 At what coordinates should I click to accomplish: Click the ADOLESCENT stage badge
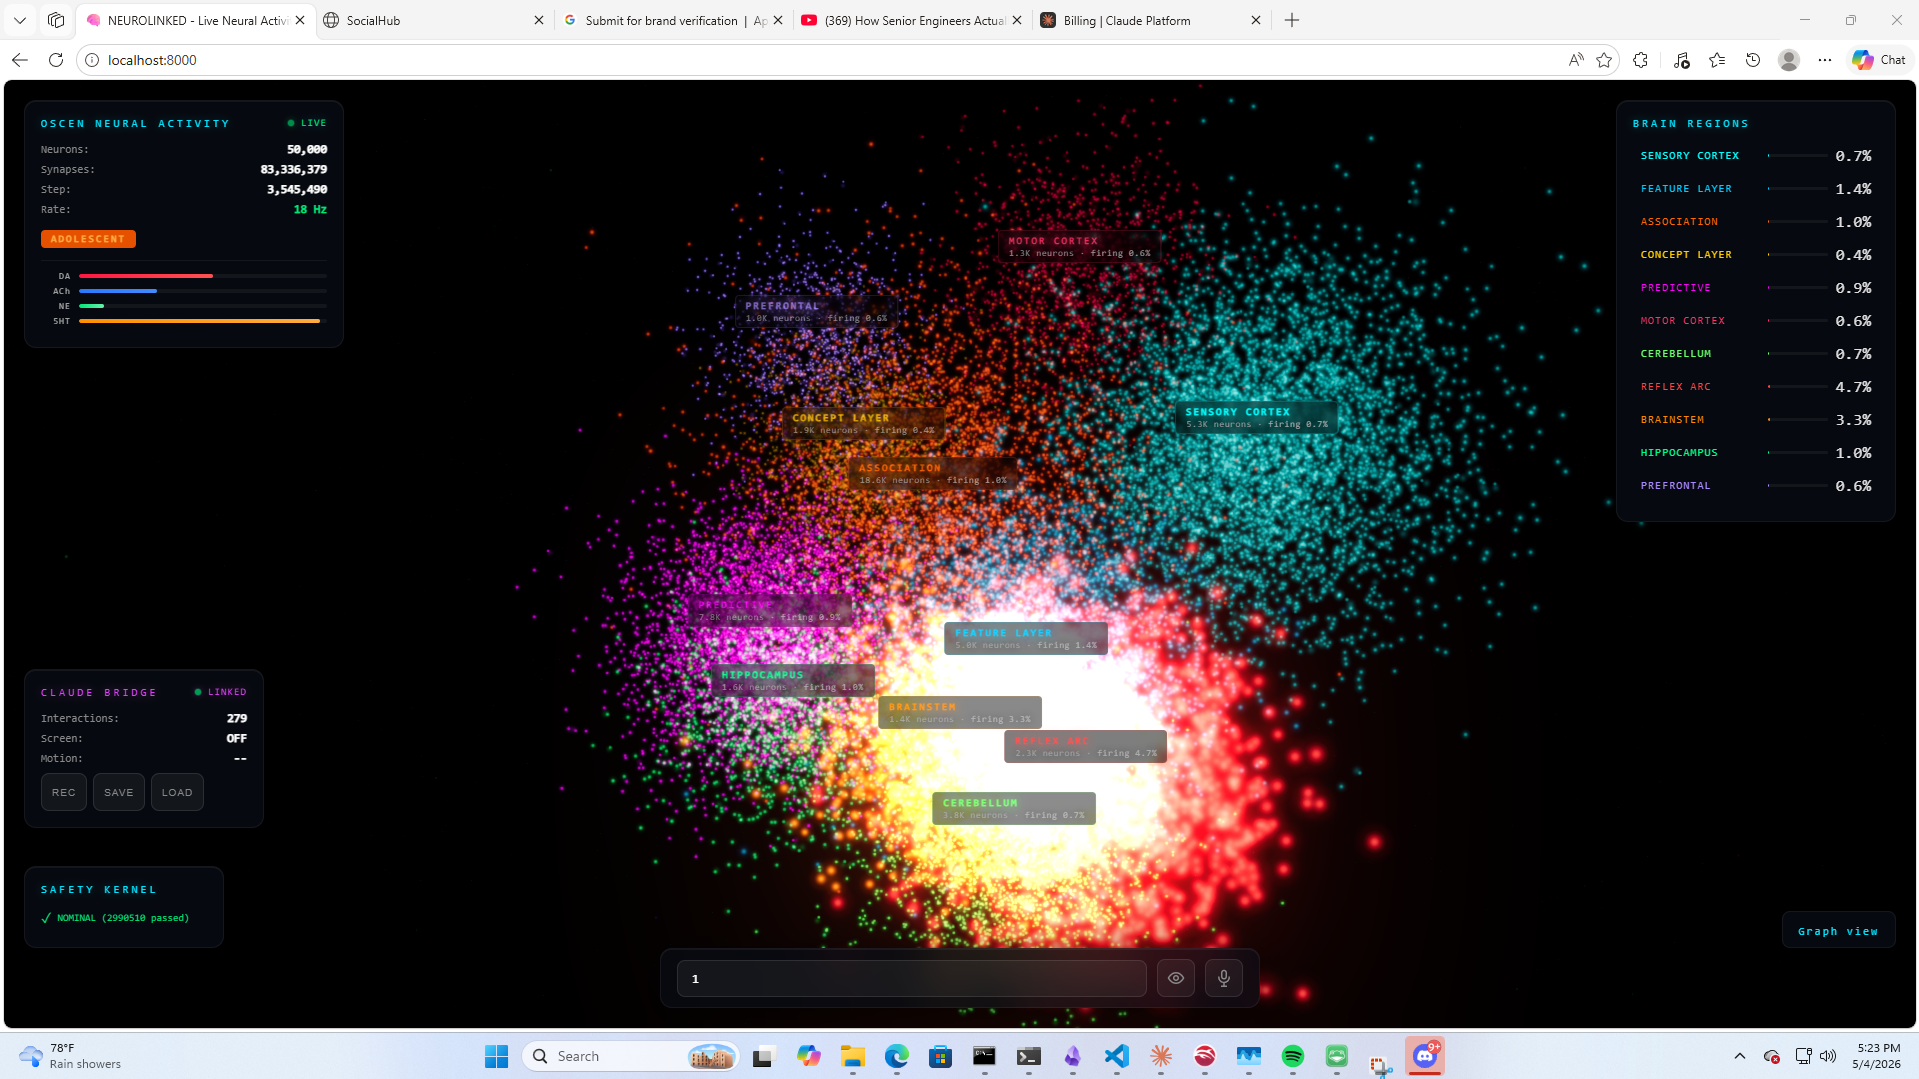[88, 239]
